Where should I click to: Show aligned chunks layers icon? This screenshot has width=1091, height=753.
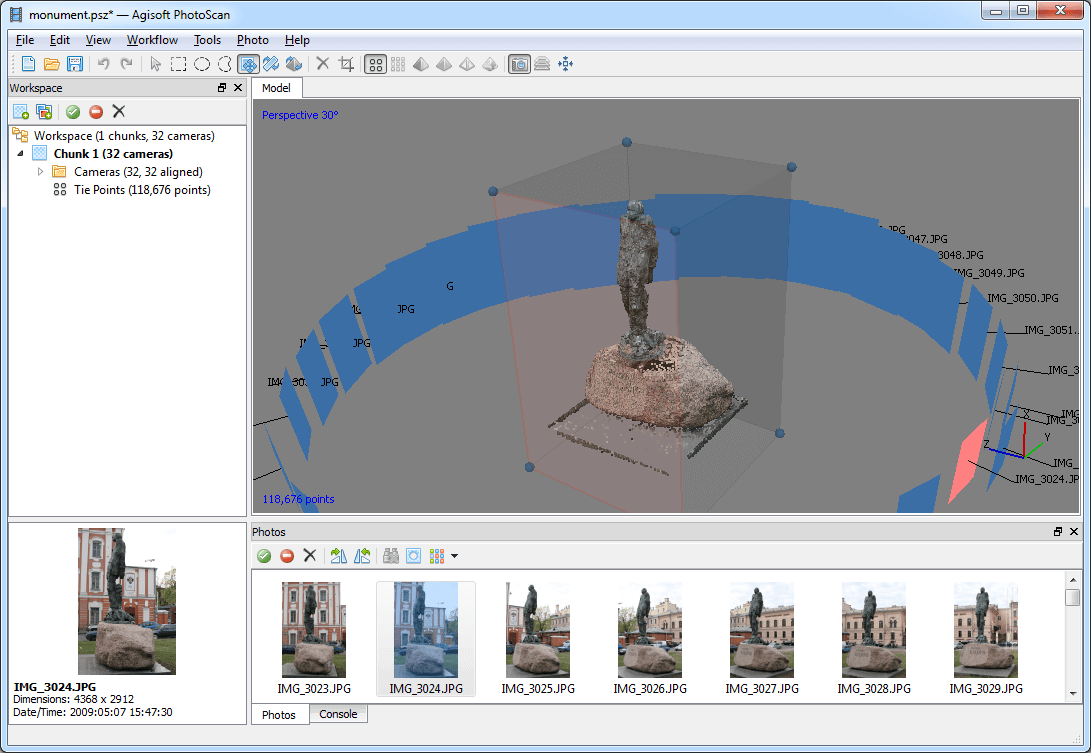tap(542, 64)
